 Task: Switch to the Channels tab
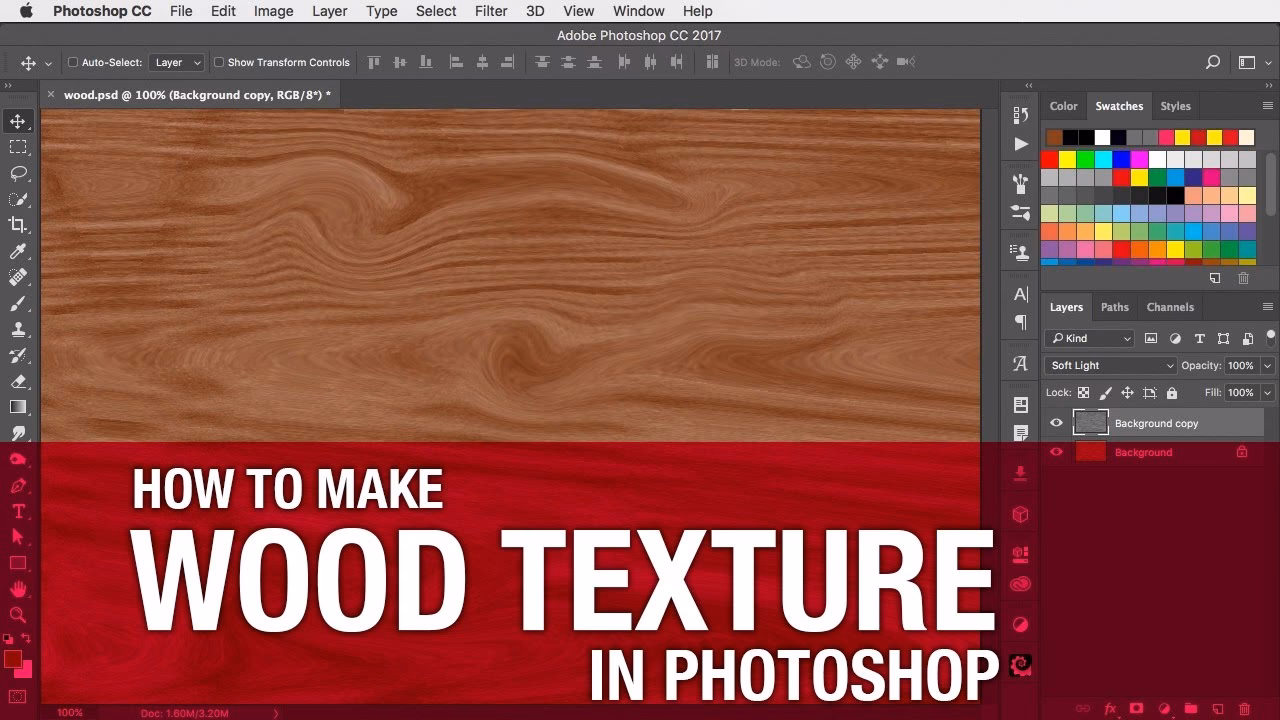click(1170, 307)
